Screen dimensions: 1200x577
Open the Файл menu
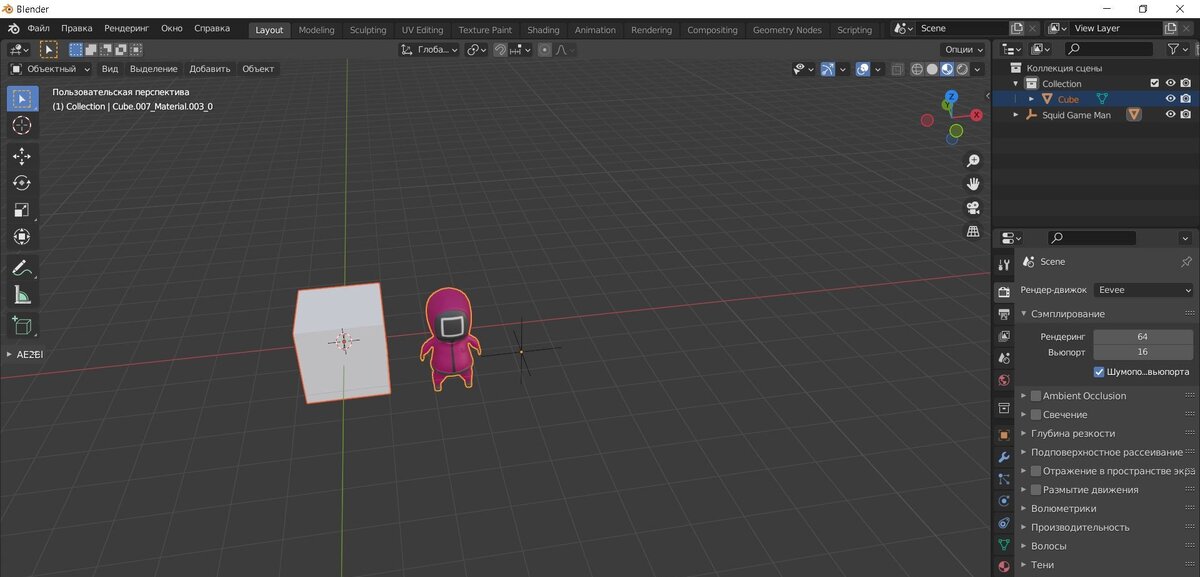click(x=38, y=29)
